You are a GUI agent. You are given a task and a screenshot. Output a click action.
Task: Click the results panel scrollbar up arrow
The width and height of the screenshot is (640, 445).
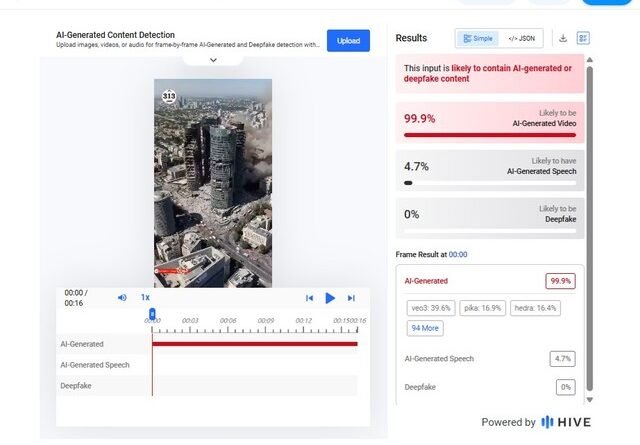click(x=589, y=60)
